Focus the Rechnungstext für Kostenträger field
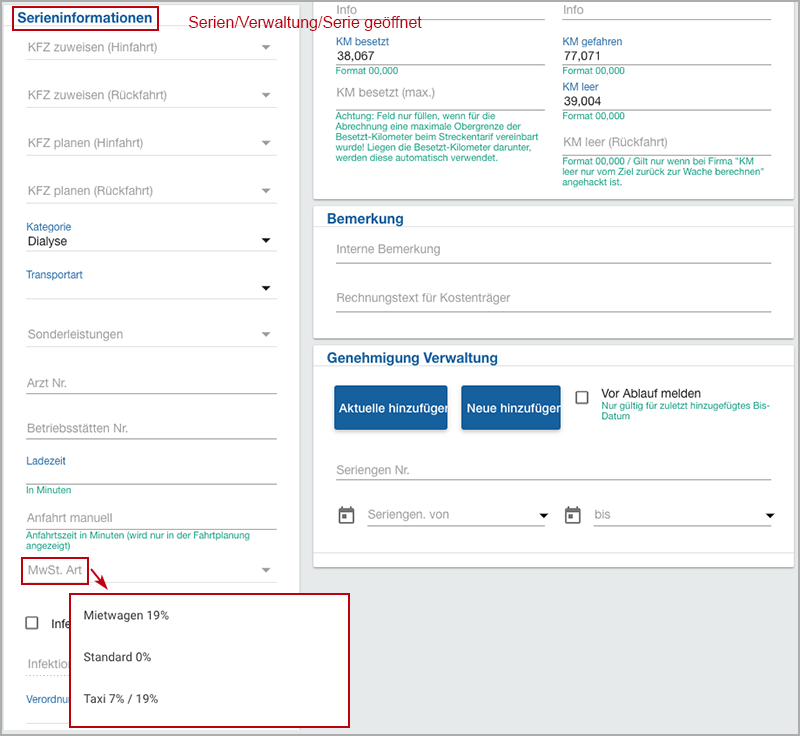Image resolution: width=800 pixels, height=736 pixels. 552,297
